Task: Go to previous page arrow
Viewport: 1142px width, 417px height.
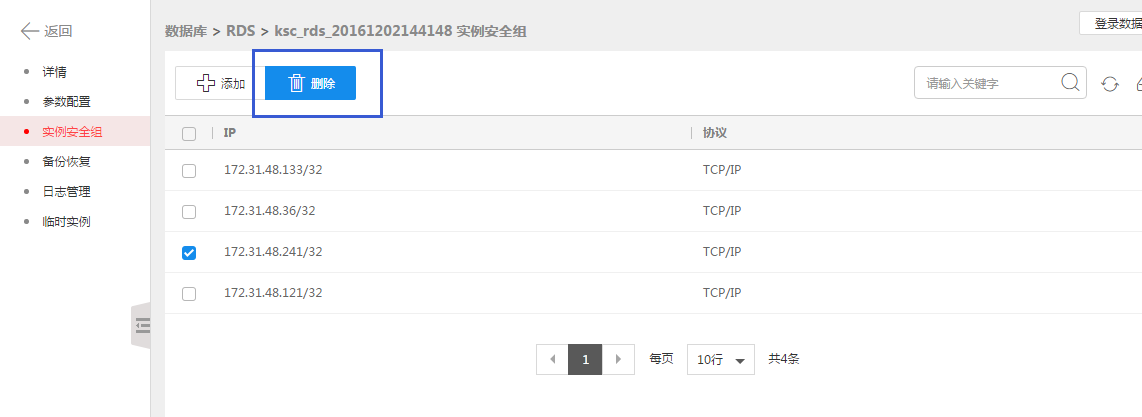Action: tap(552, 359)
